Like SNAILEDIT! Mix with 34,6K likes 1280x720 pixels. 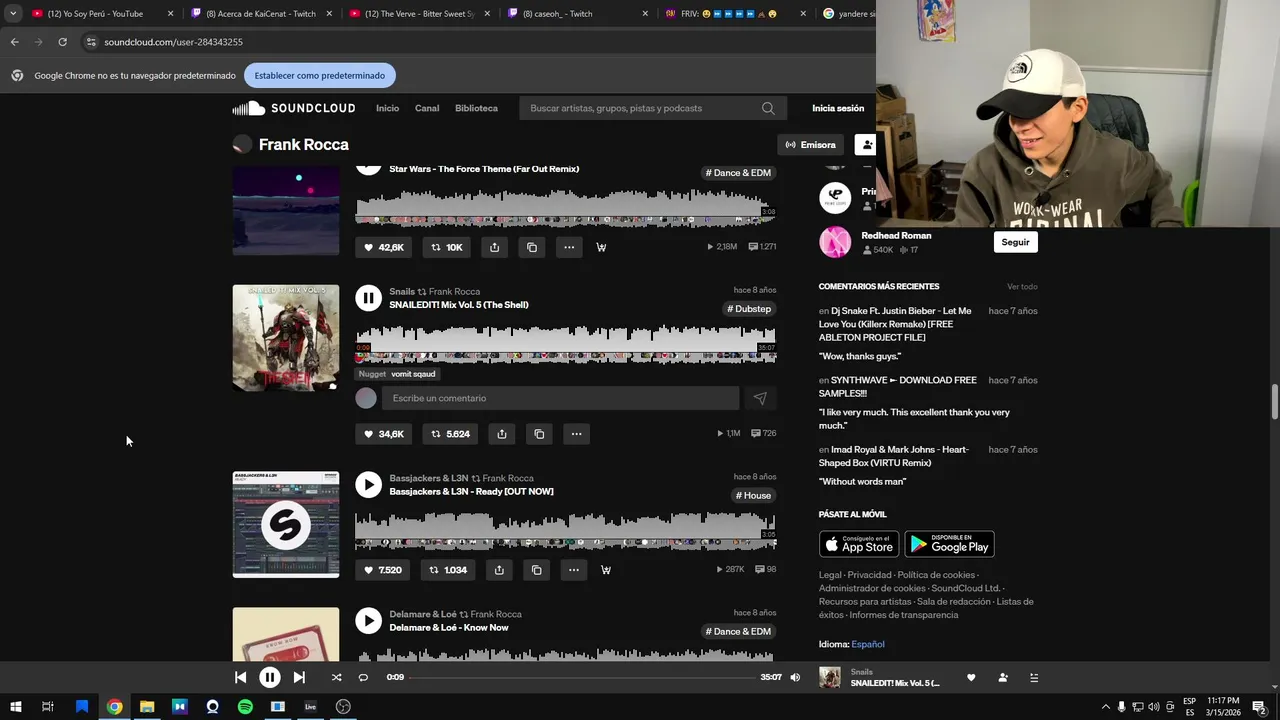pos(383,434)
